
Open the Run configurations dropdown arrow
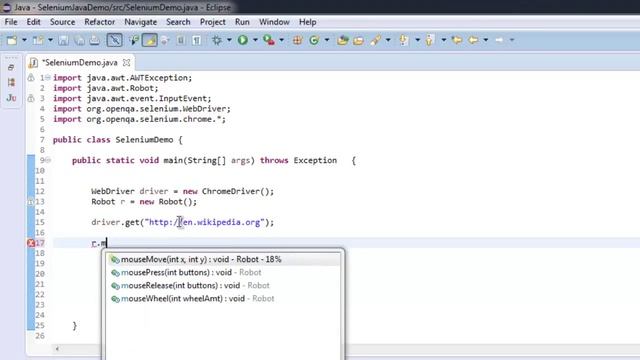click(x=255, y=40)
